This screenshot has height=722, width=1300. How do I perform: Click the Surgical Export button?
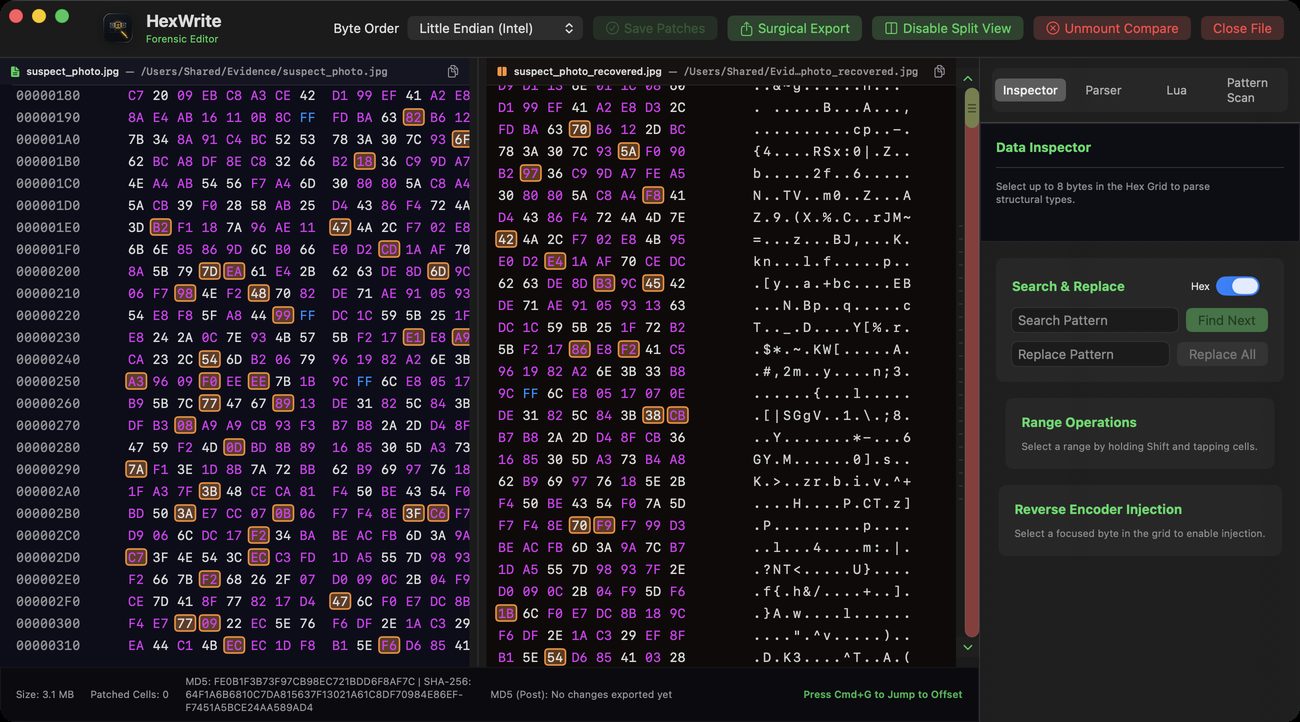point(794,28)
